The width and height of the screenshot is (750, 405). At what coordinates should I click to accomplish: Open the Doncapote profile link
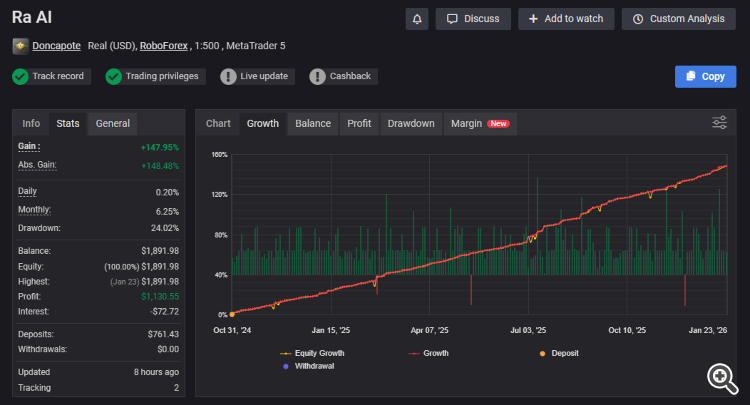coord(56,46)
